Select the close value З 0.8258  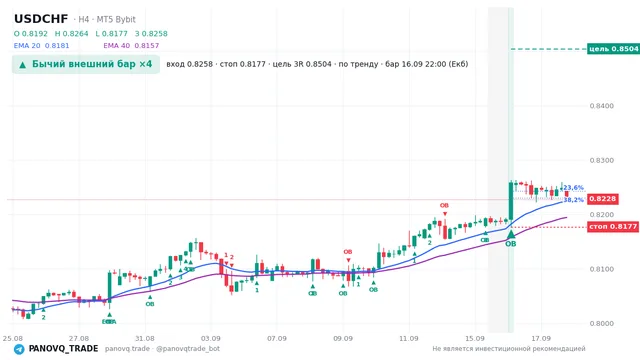click(x=151, y=33)
